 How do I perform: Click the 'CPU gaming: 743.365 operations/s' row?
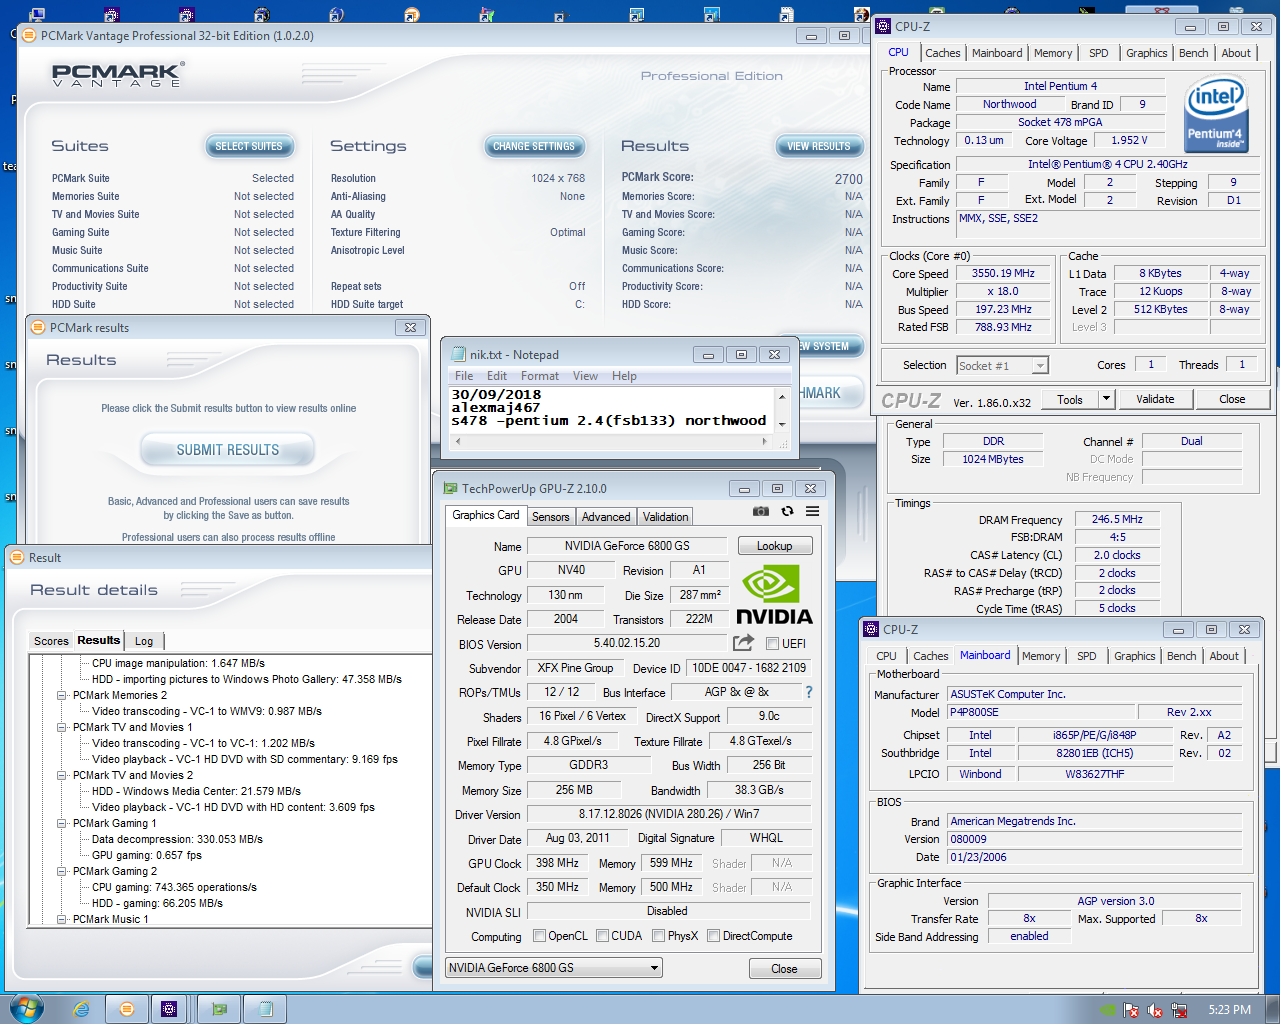click(174, 887)
